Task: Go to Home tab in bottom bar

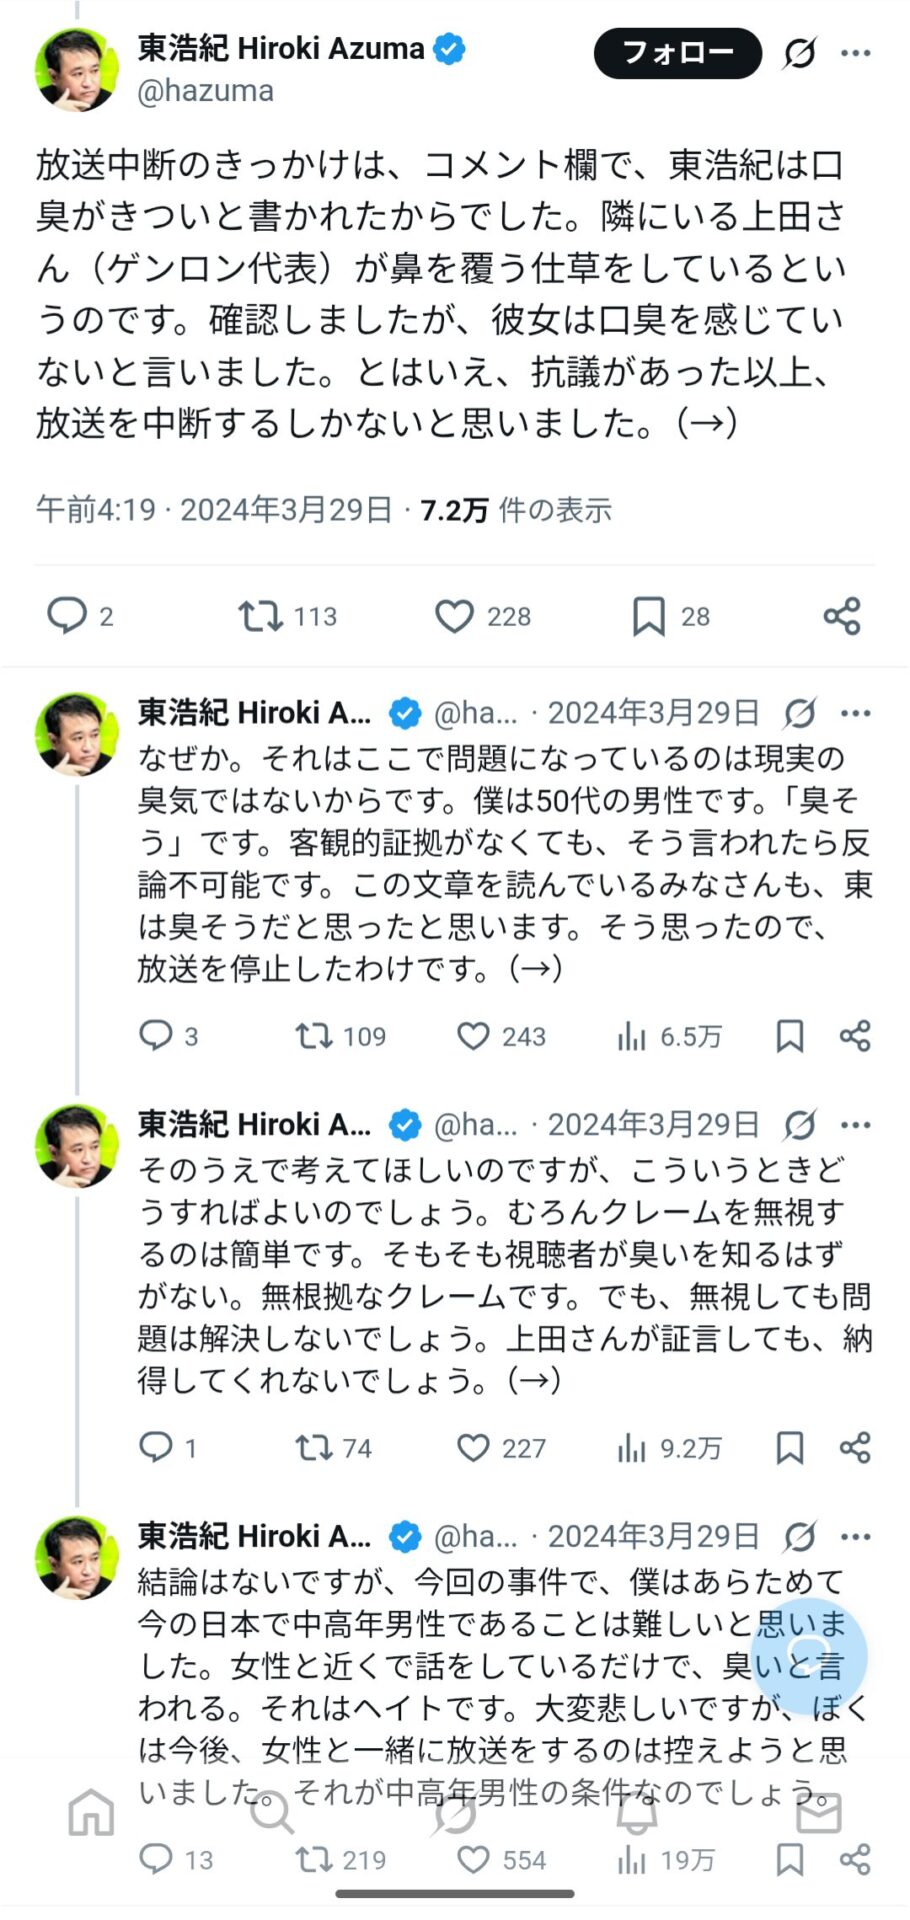Action: tap(91, 1812)
